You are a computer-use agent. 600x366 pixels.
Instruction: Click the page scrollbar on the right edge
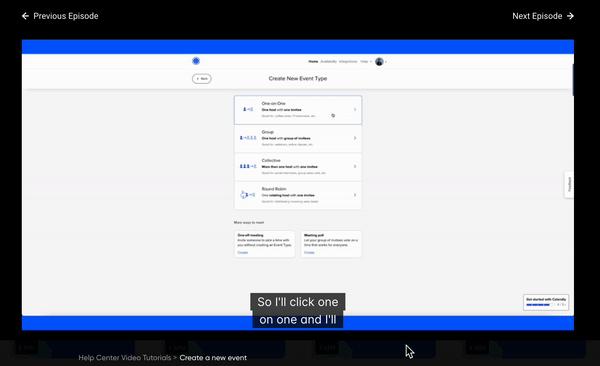[x=572, y=80]
